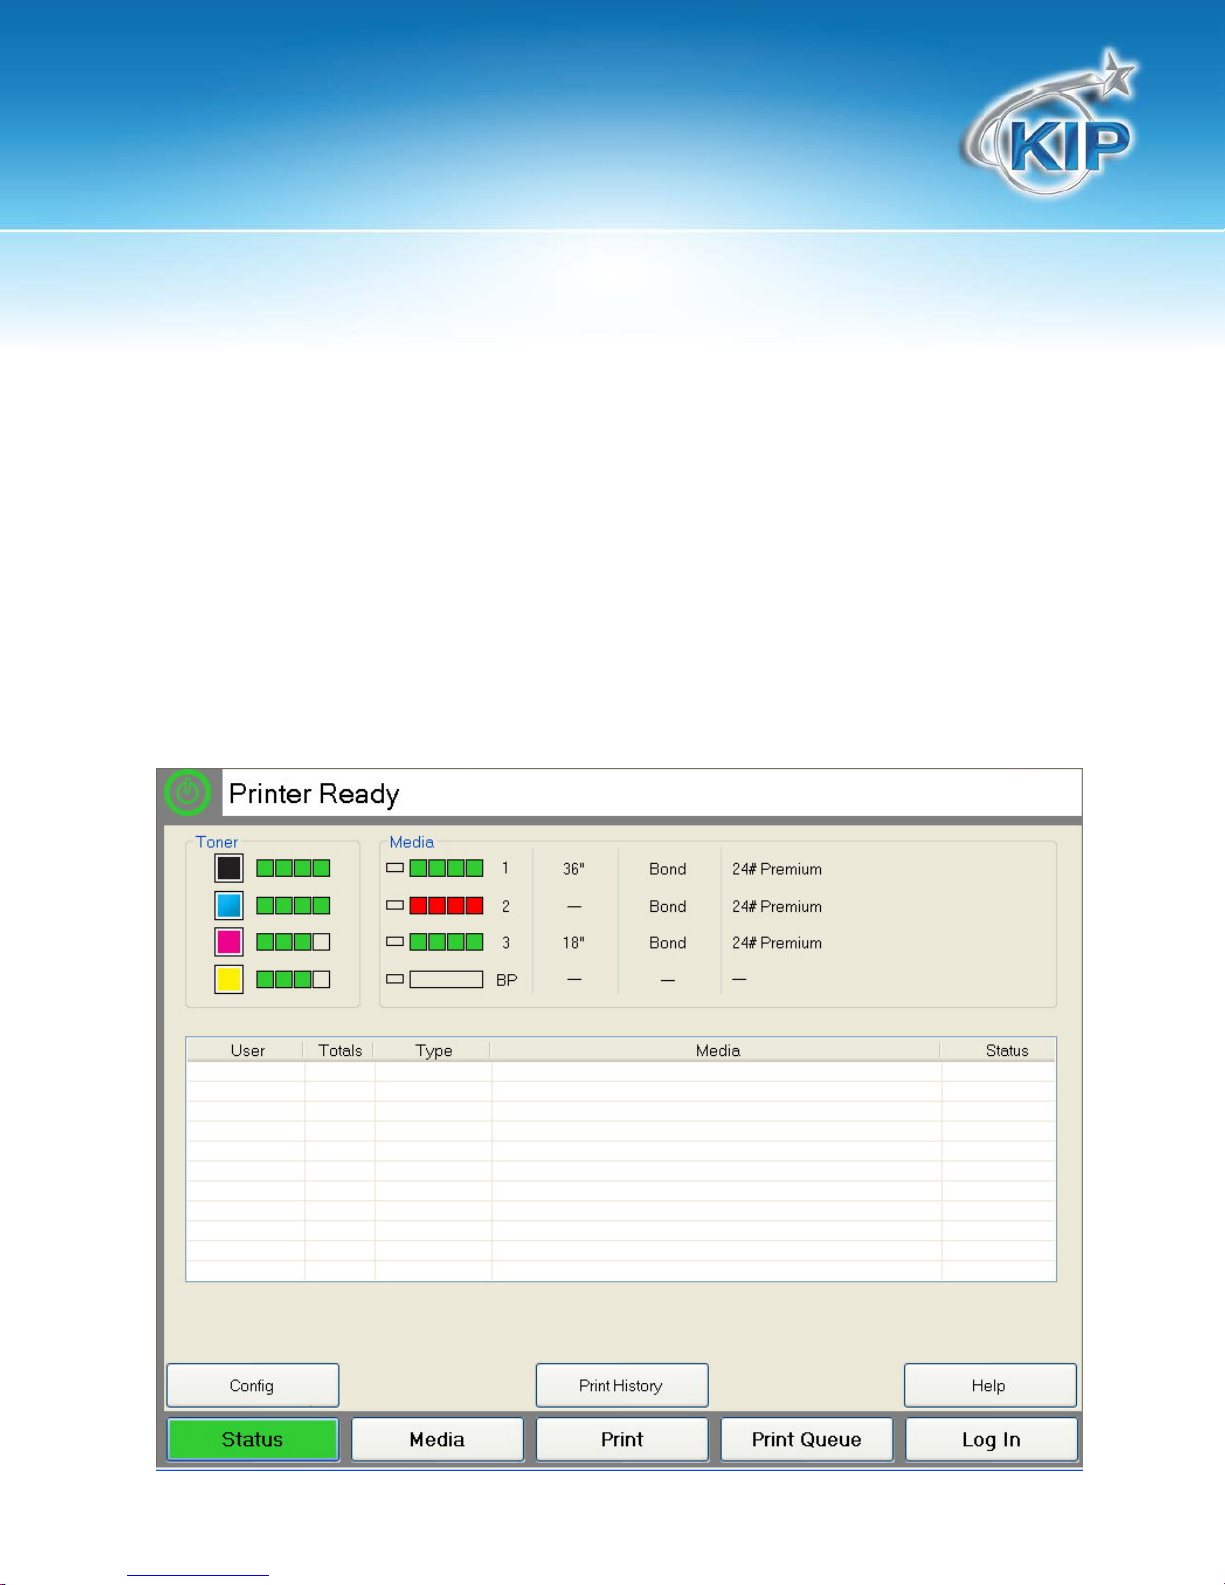The width and height of the screenshot is (1225, 1585).
Task: Click the Log In button
Action: pyautogui.click(x=991, y=1439)
